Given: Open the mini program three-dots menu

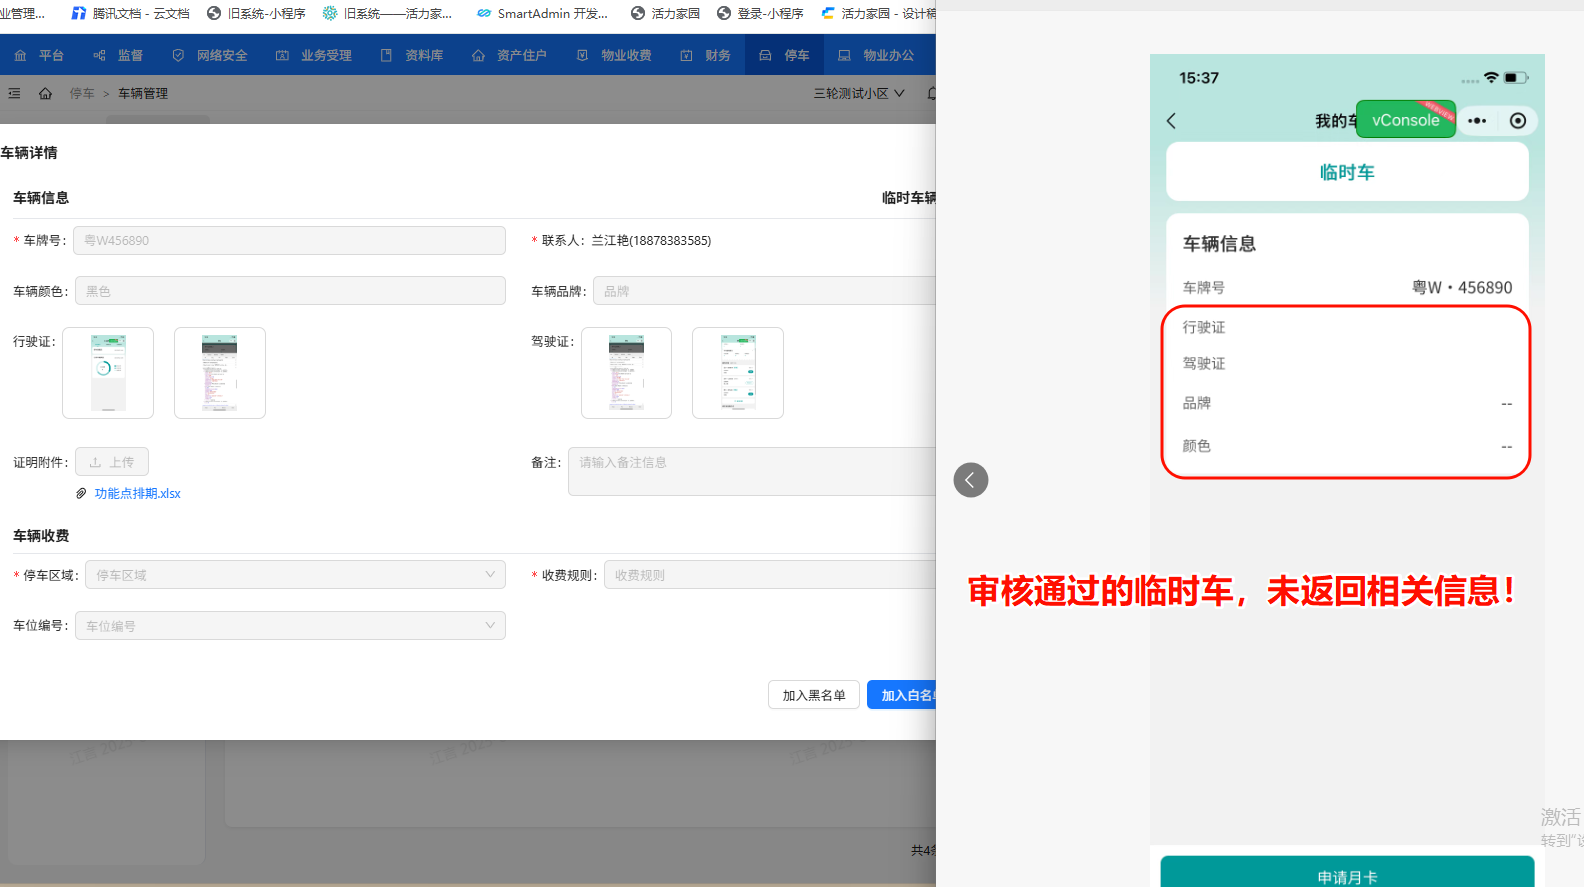Looking at the screenshot, I should coord(1477,121).
